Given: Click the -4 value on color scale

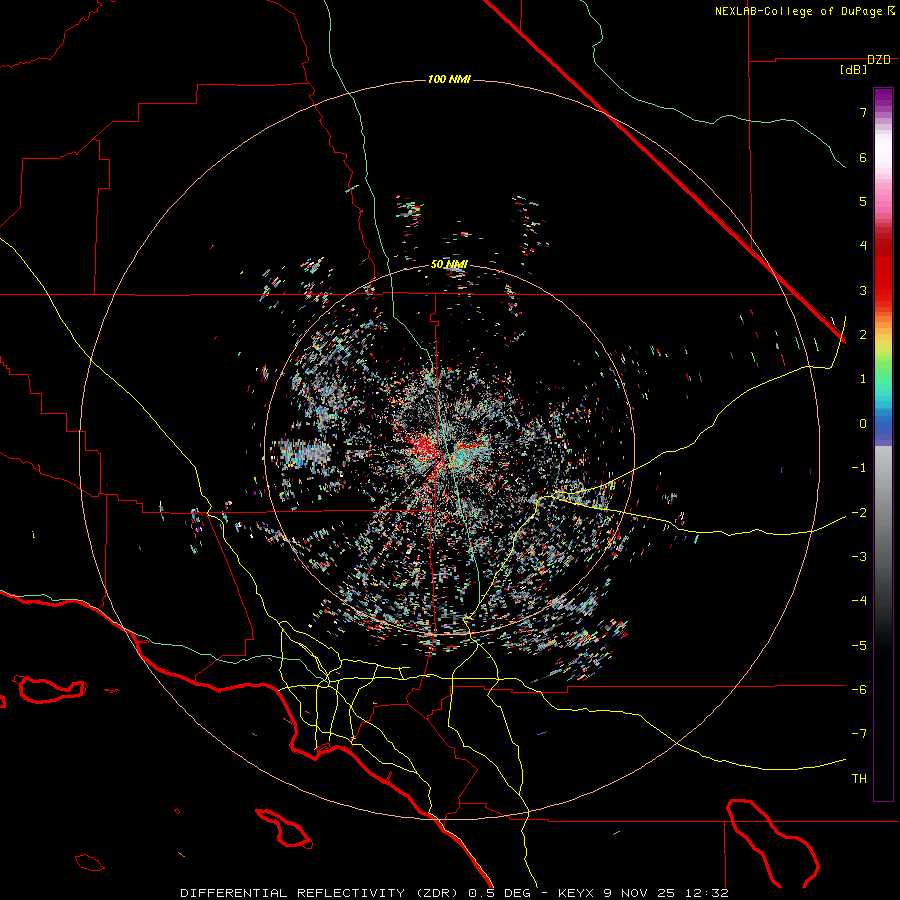Looking at the screenshot, I should (859, 601).
